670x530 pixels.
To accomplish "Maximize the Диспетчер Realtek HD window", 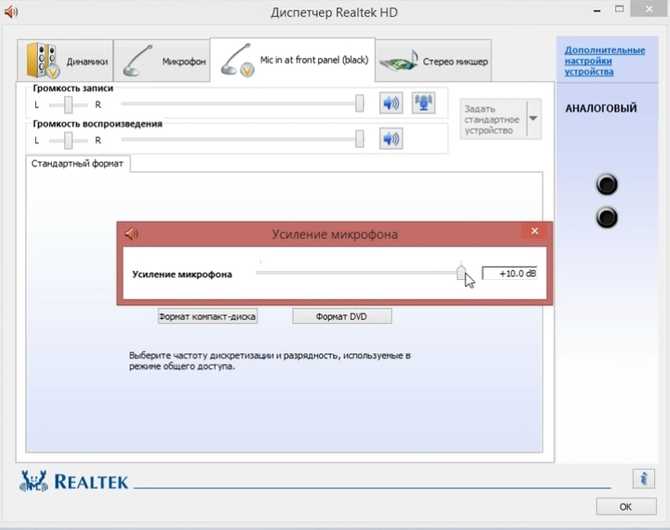I will (620, 9).
